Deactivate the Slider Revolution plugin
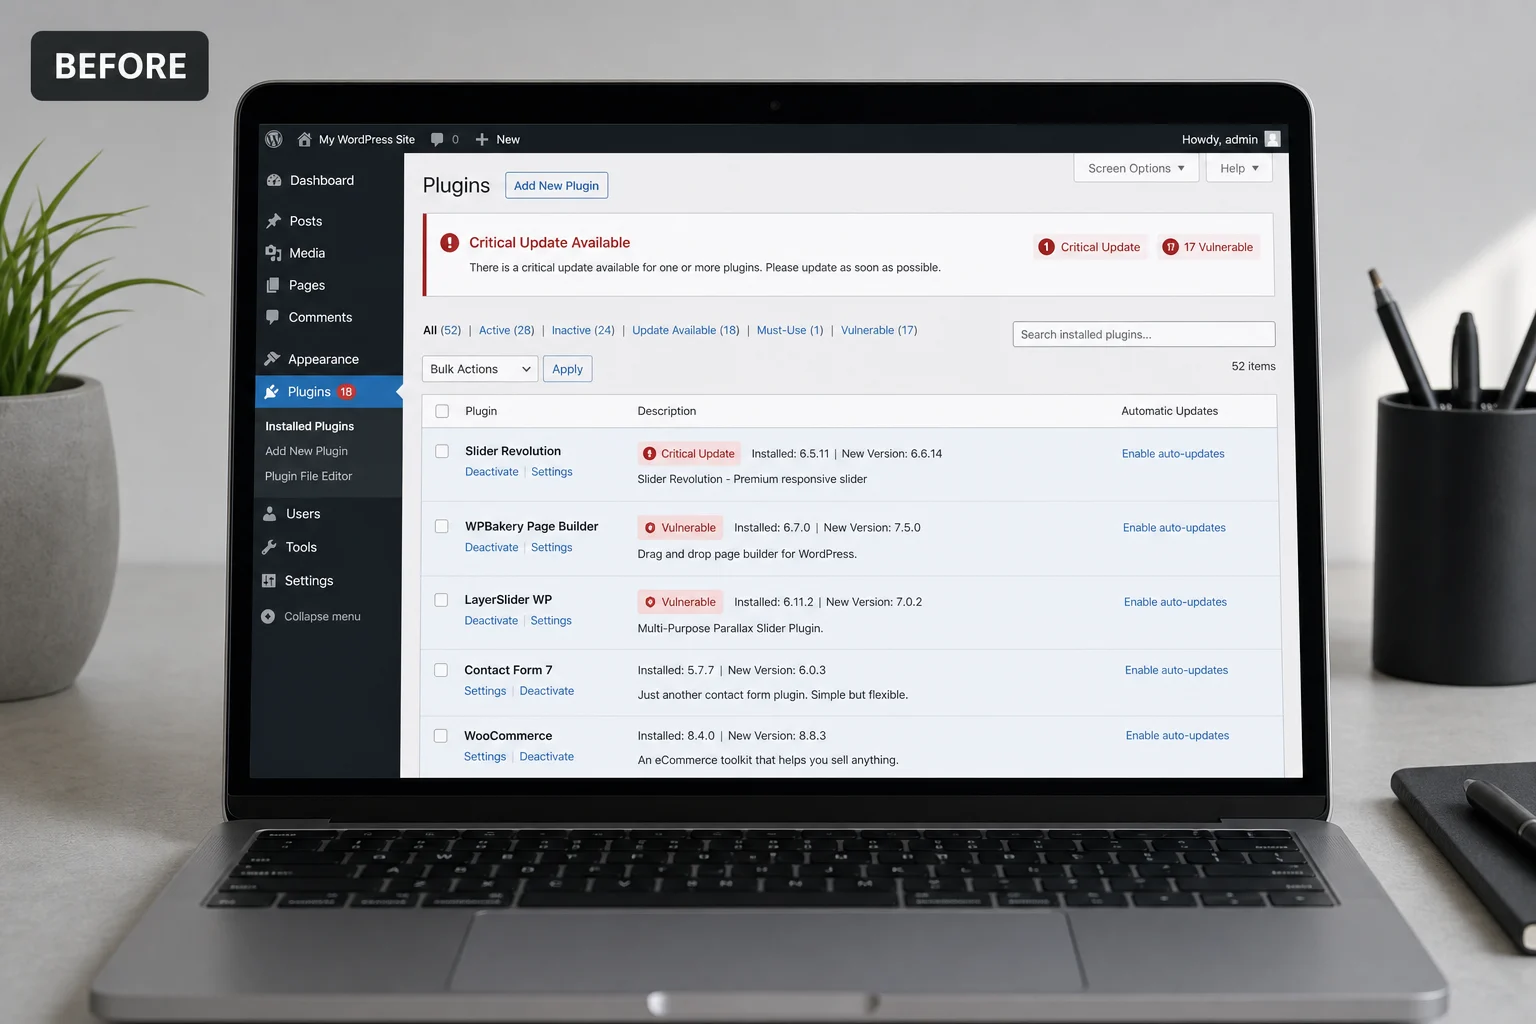 pyautogui.click(x=492, y=472)
